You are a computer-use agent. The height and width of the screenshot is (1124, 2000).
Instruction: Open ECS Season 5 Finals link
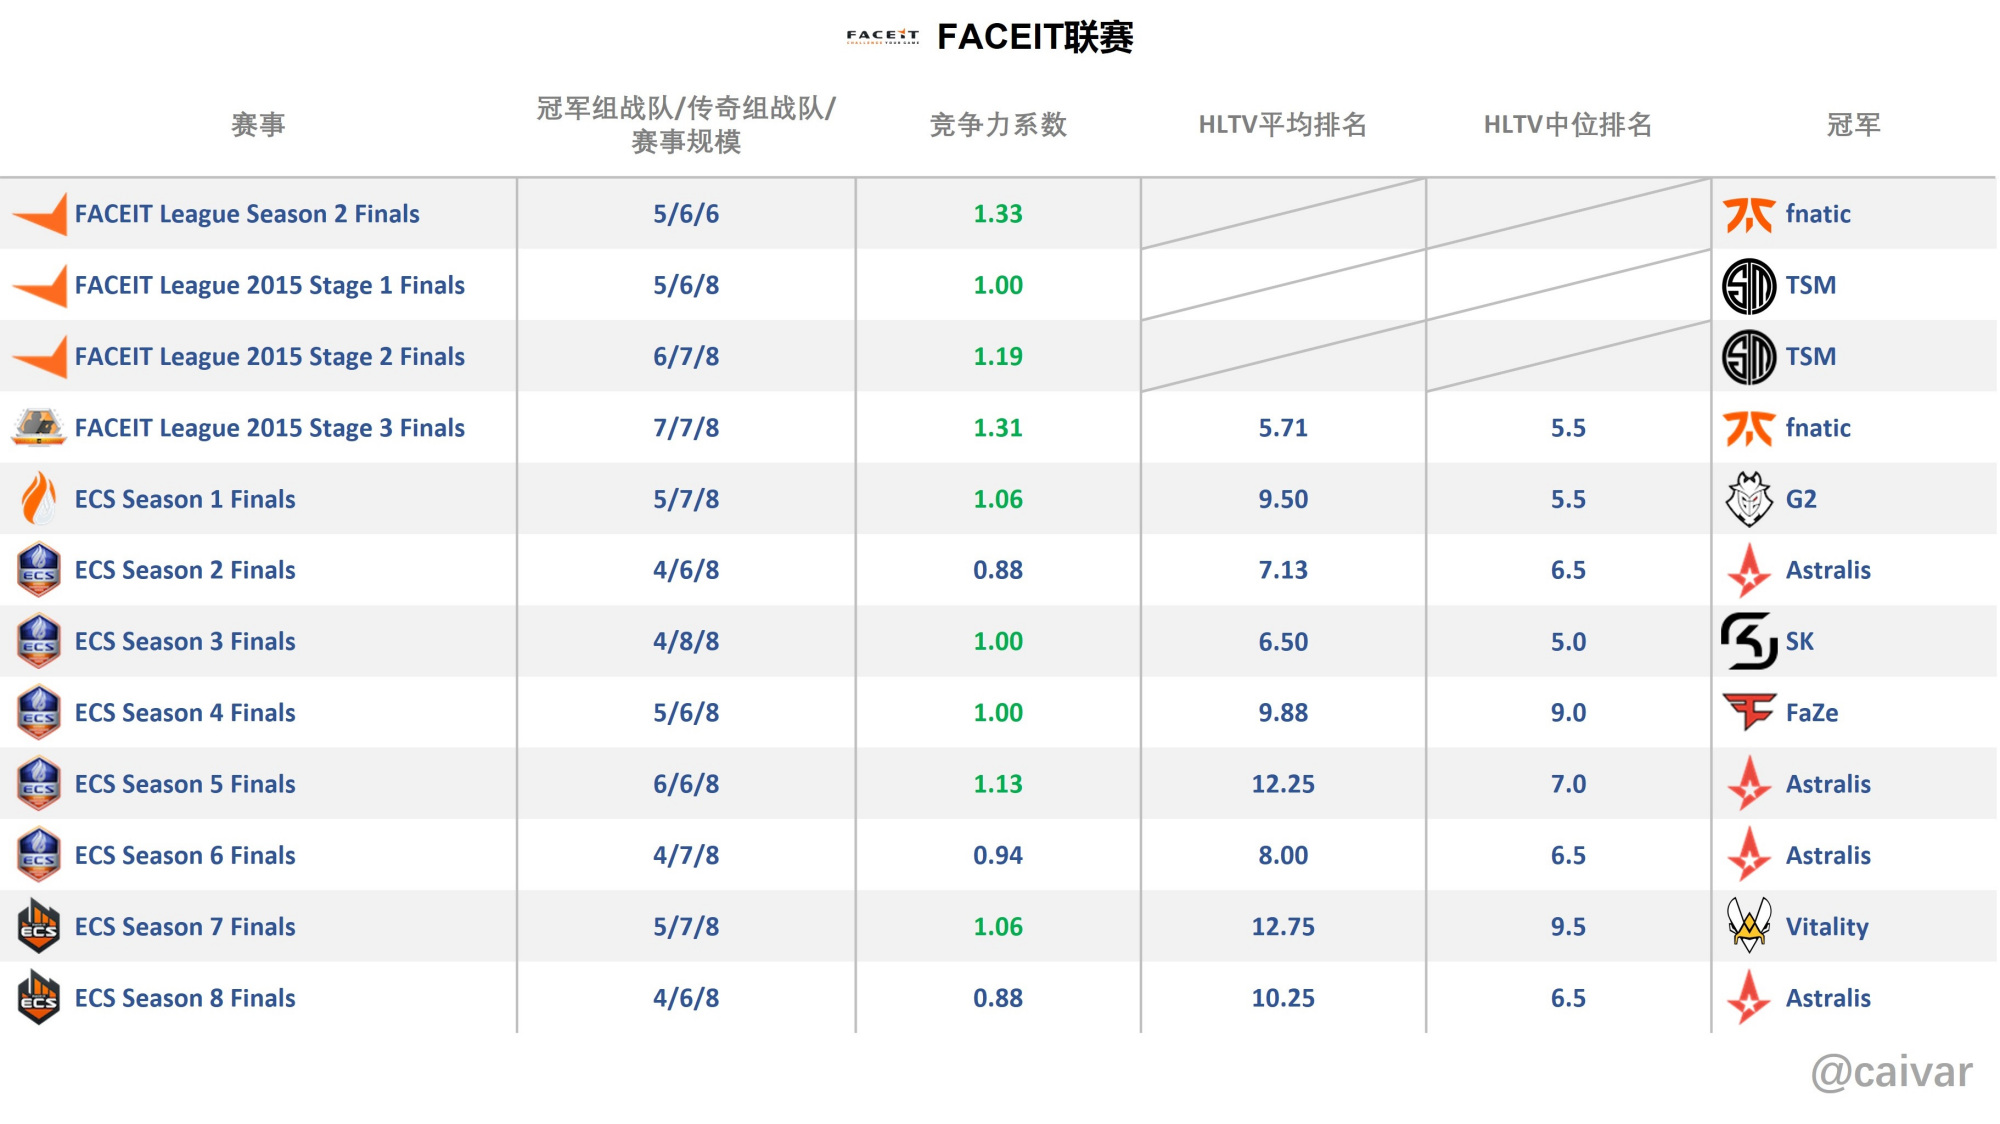click(185, 784)
